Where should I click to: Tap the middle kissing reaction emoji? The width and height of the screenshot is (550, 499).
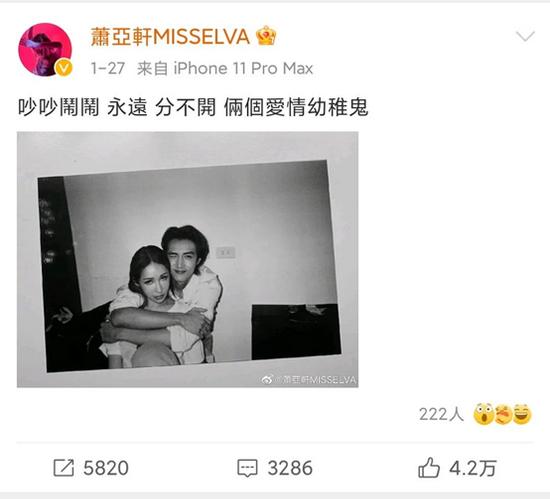503,414
